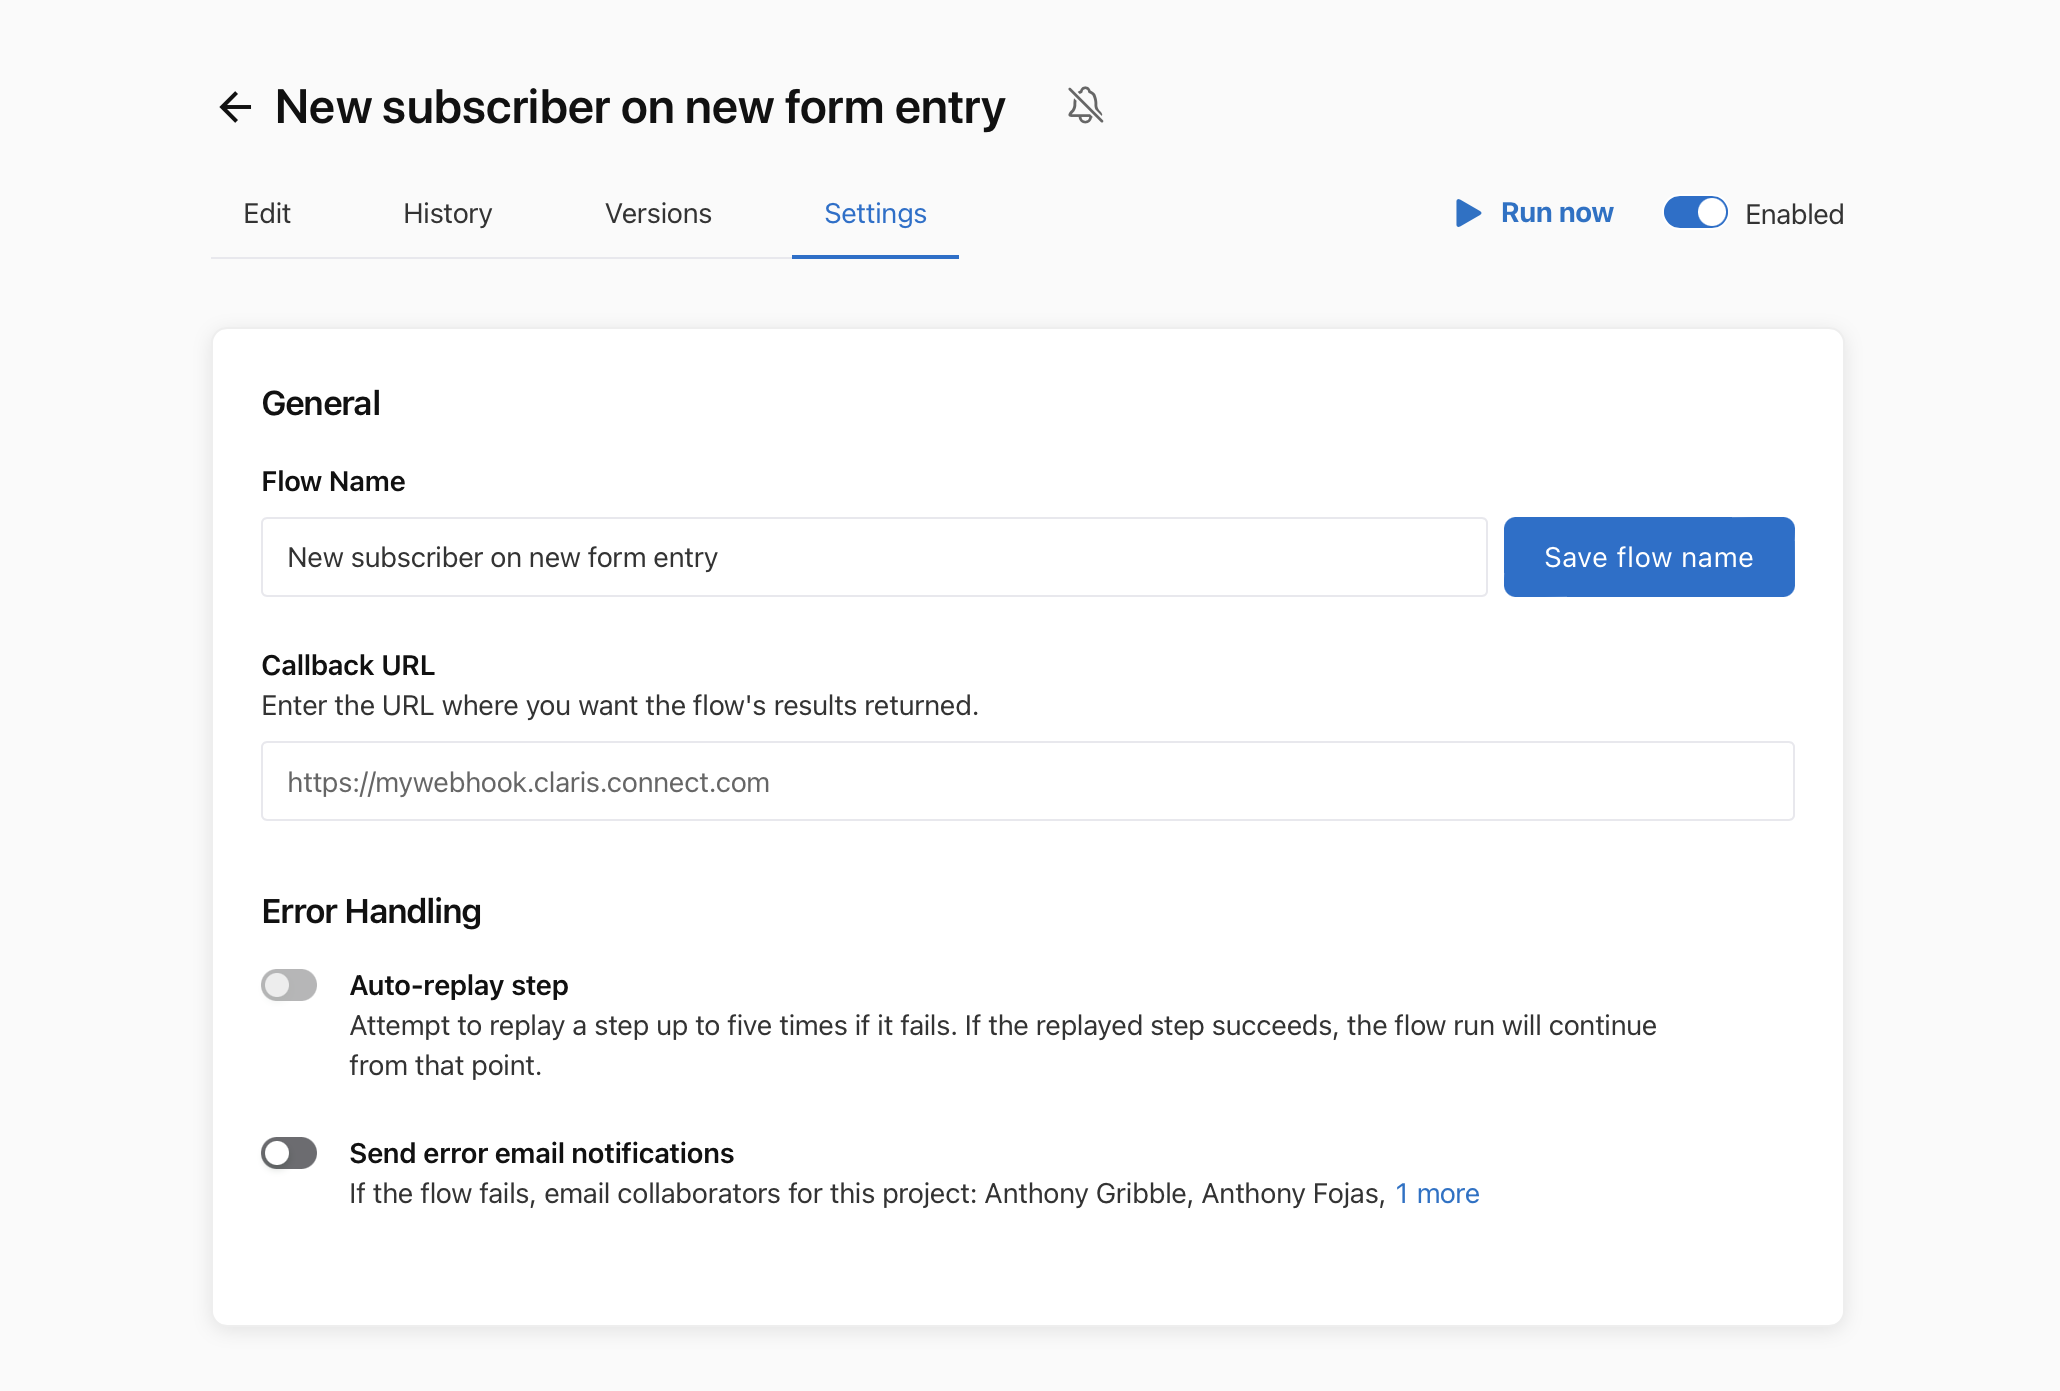This screenshot has width=2060, height=1391.
Task: Toggle the Send error email notifications switch
Action: pos(290,1152)
